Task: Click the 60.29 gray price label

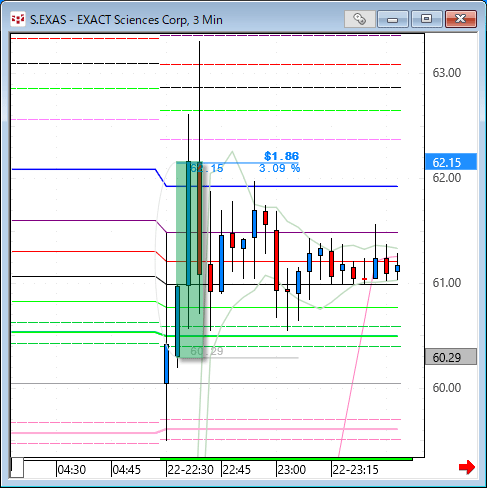Action: (451, 357)
